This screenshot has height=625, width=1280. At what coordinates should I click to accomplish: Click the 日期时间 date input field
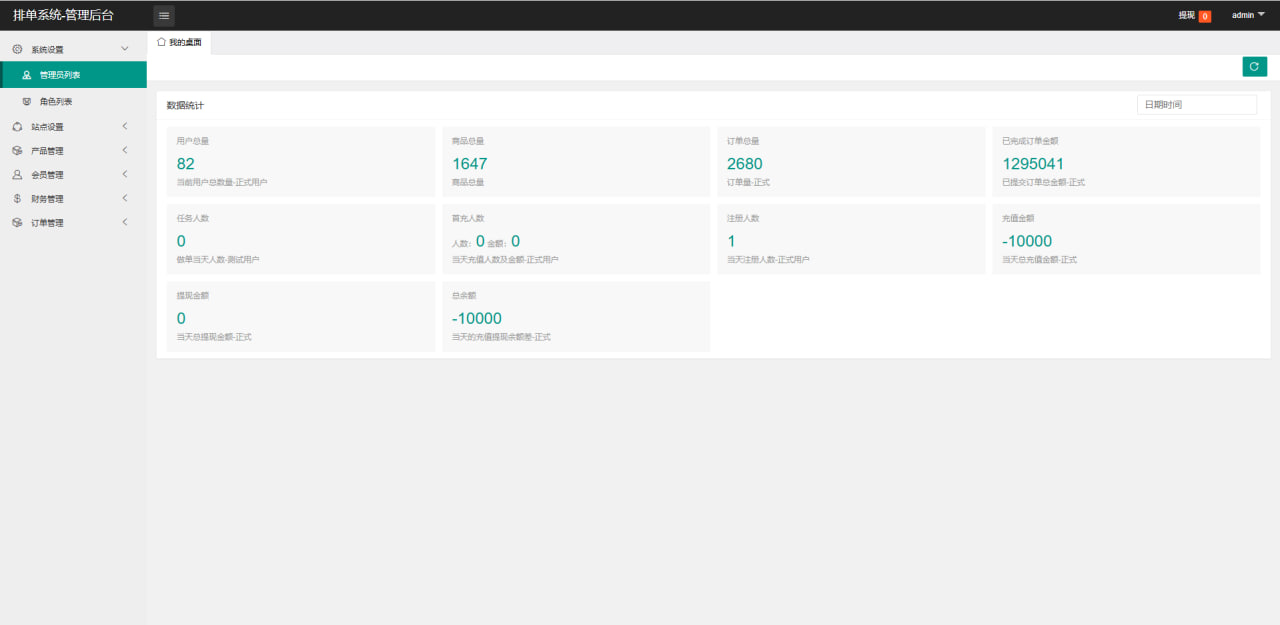(1196, 104)
